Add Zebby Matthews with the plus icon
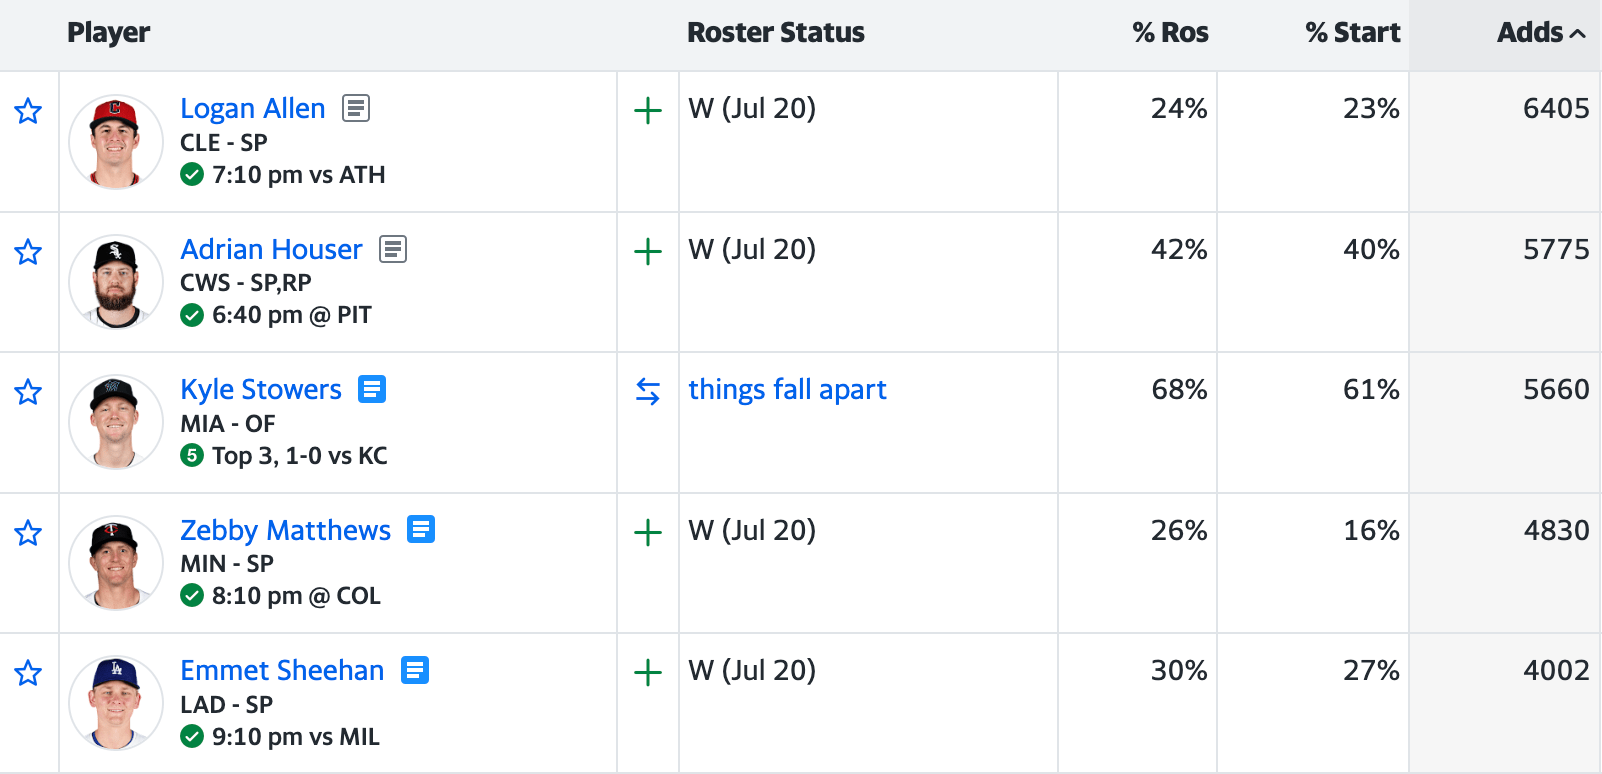The height and width of the screenshot is (774, 1602). (x=648, y=532)
